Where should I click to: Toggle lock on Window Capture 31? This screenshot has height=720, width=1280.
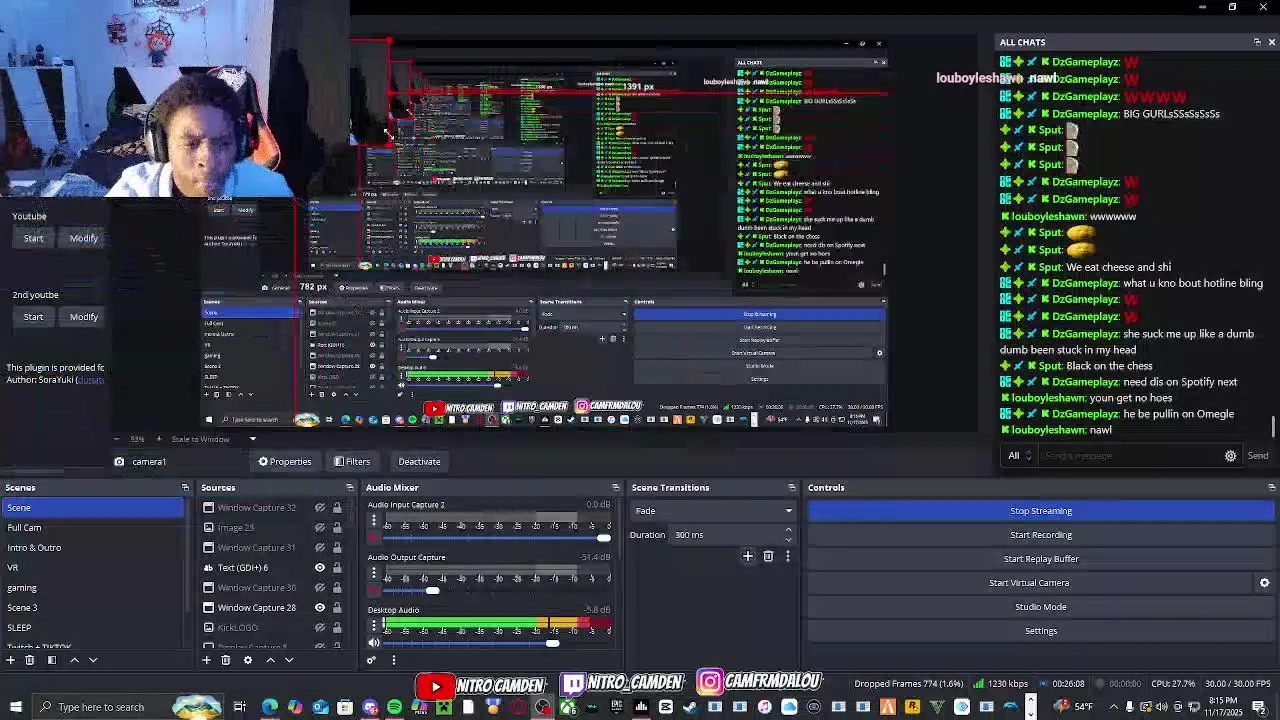coord(337,548)
